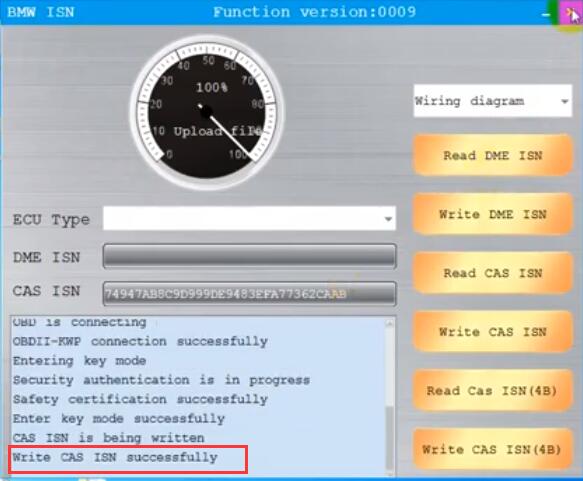The height and width of the screenshot is (481, 583).
Task: Choose Read Cas ISN(4B)
Action: [492, 390]
